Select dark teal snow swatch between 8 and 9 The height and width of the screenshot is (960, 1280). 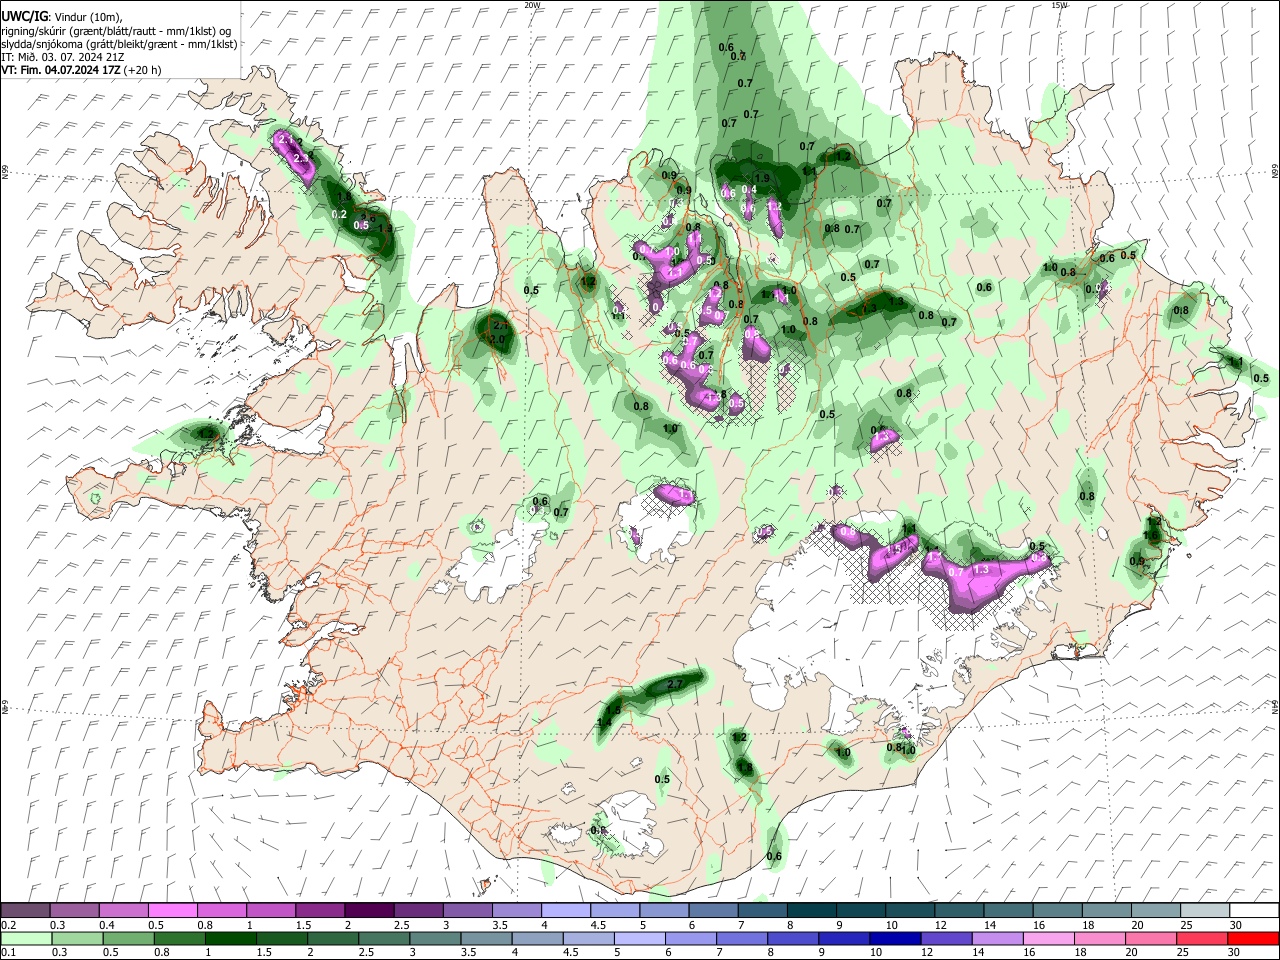[x=812, y=911]
